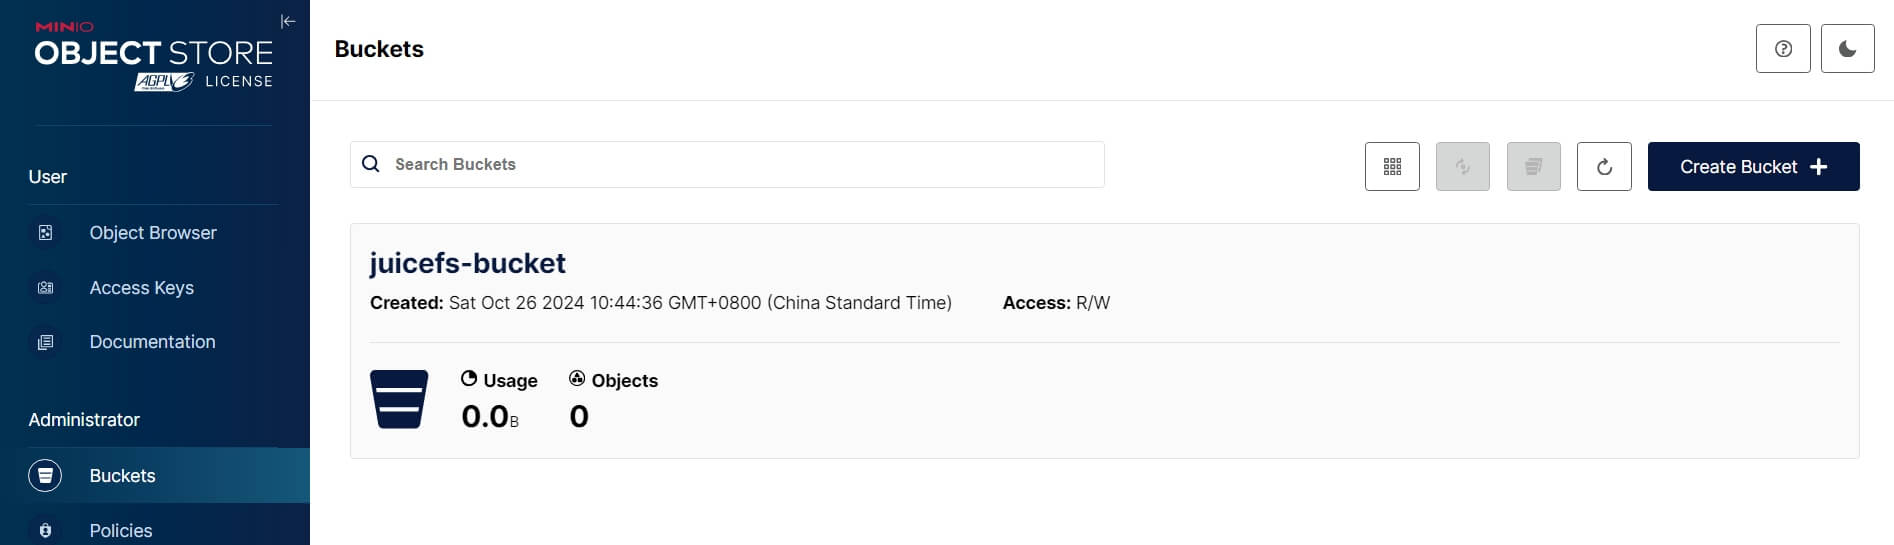This screenshot has width=1894, height=545.
Task: Click the MinIO Object Store logo
Action: (x=153, y=47)
